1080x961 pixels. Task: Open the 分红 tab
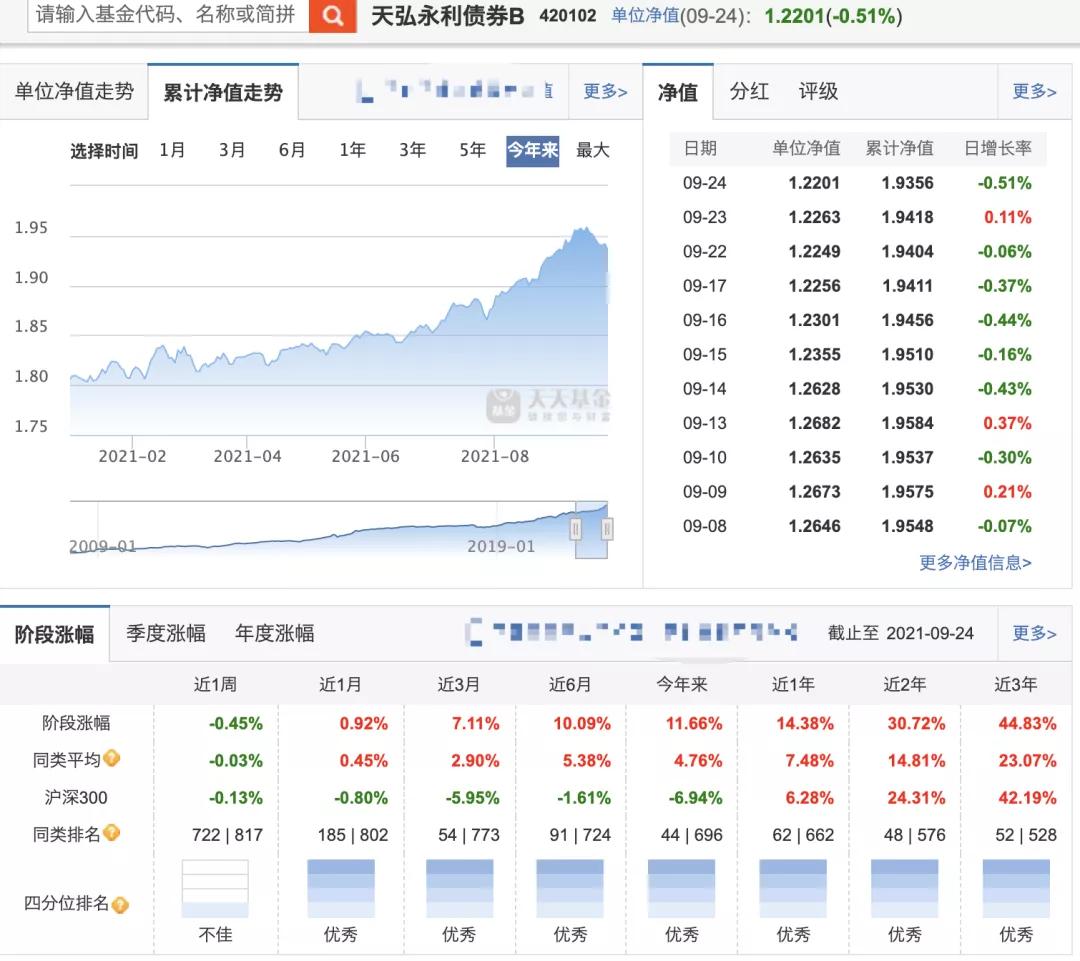click(749, 91)
